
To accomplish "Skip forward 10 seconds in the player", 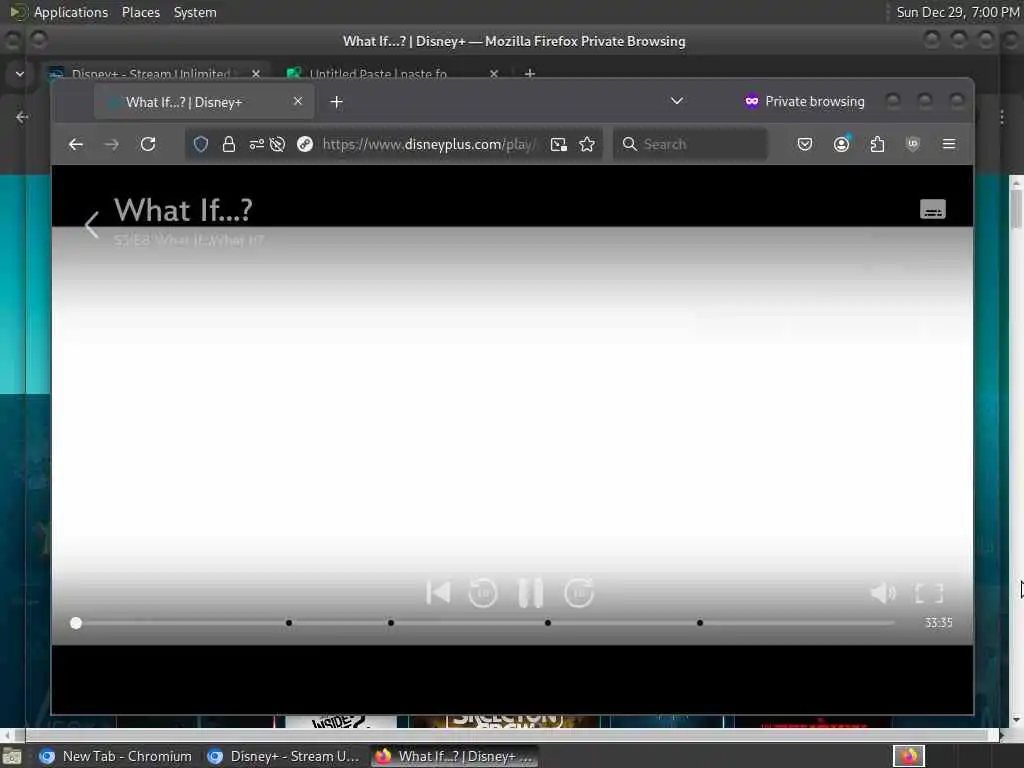I will [579, 593].
